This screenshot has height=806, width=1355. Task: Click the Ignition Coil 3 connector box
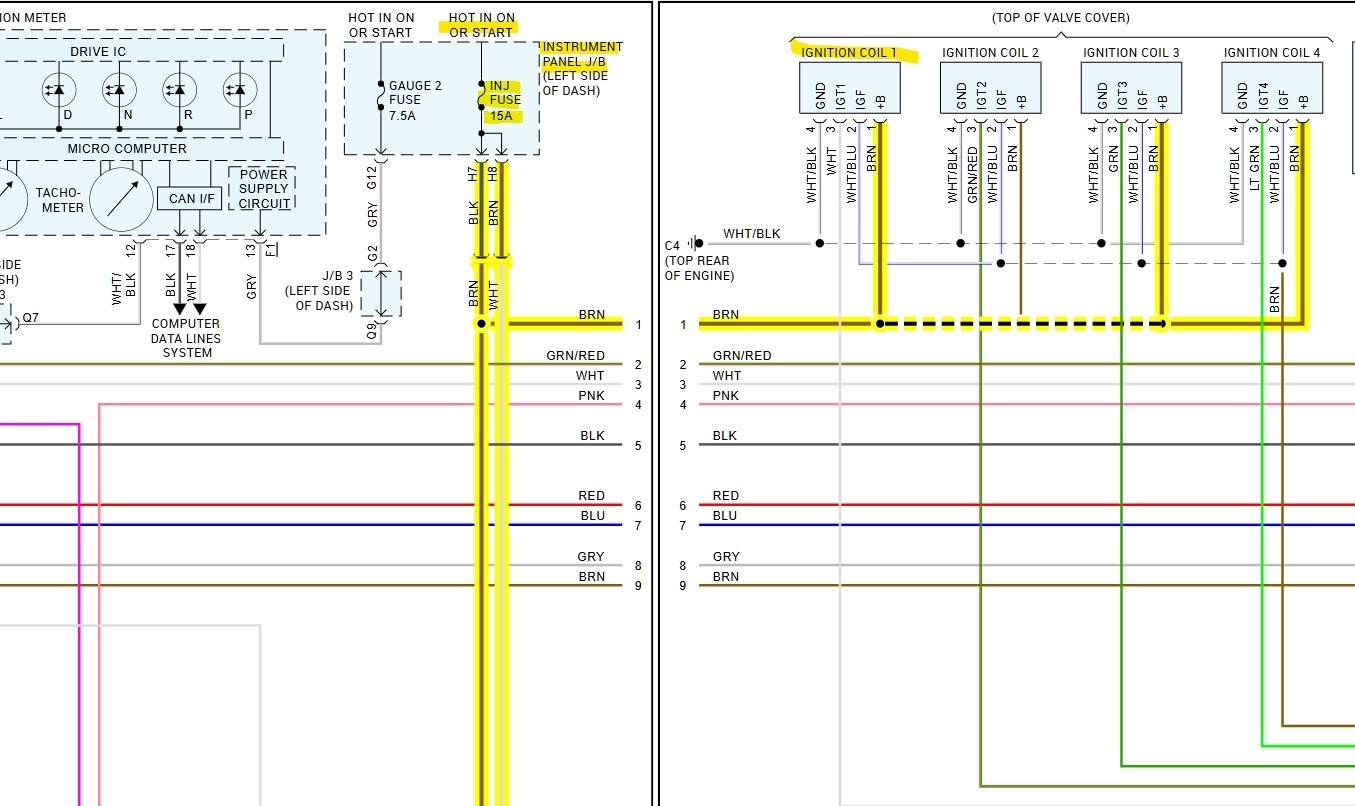[x=1131, y=88]
